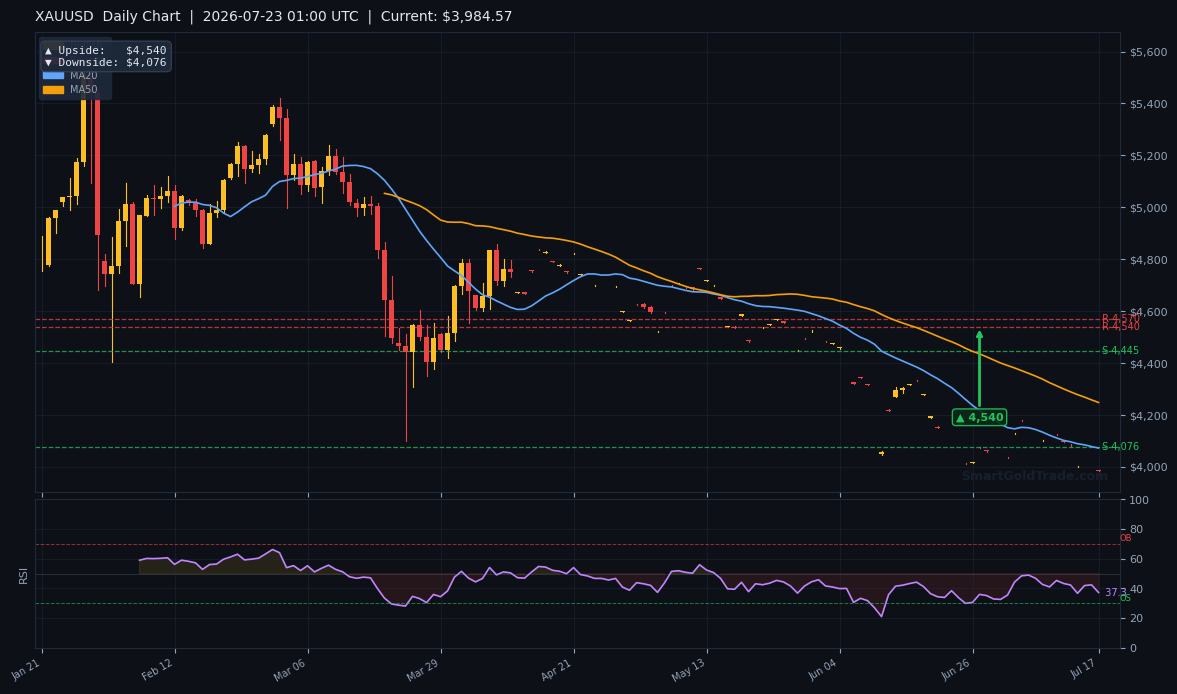Click the Mar 29 date label
Viewport: 1177px width, 694px height.
(423, 669)
